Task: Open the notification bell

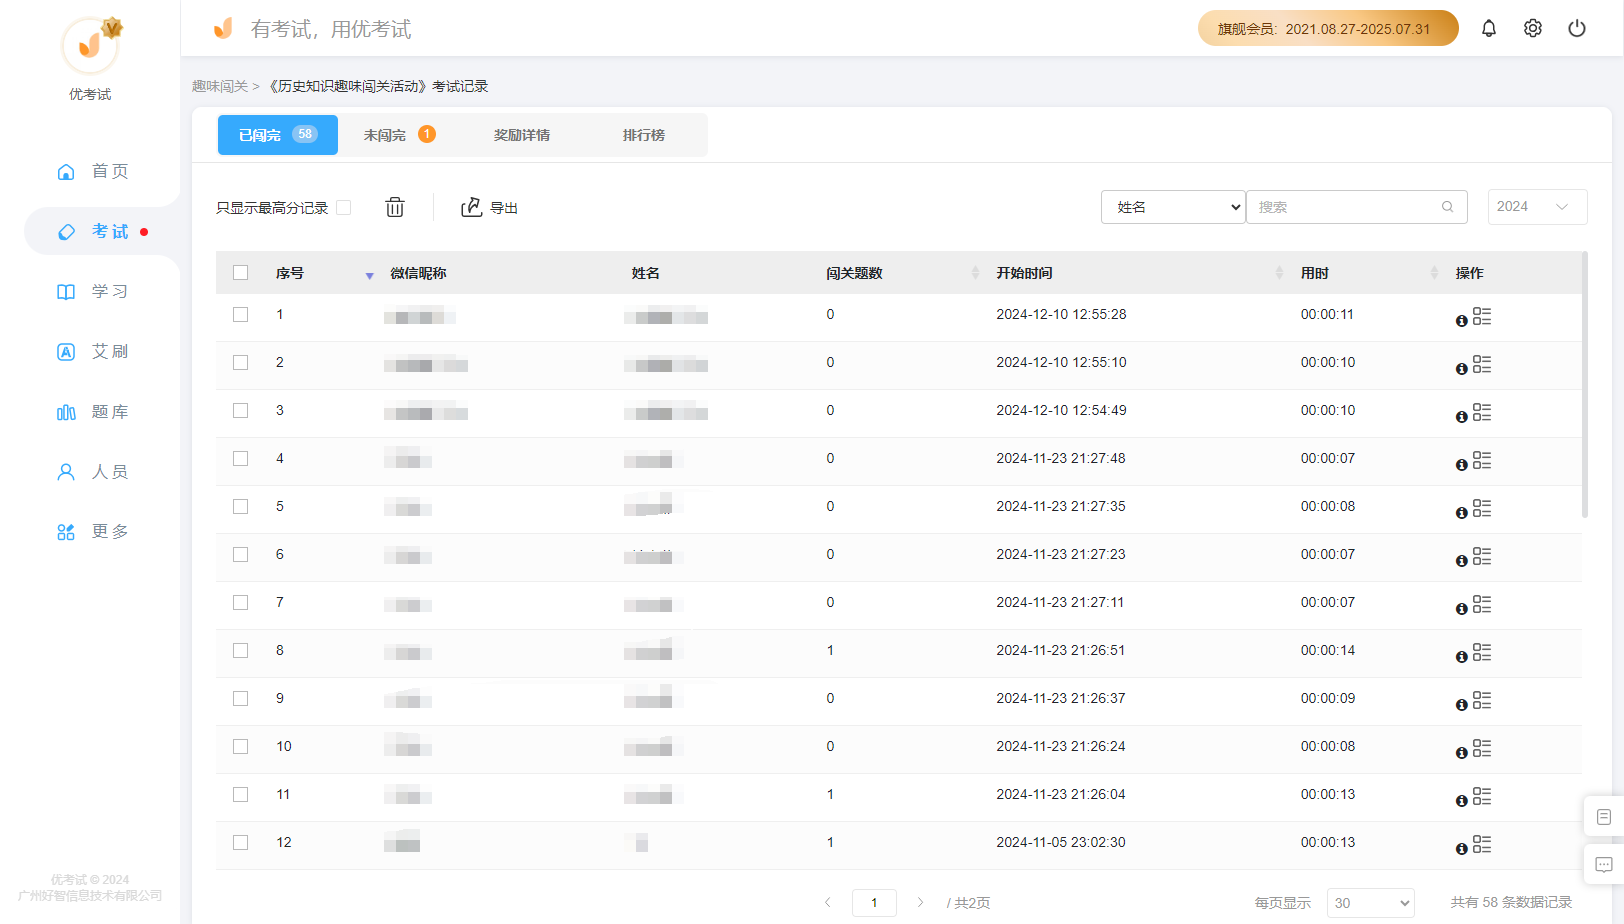Action: [1489, 28]
